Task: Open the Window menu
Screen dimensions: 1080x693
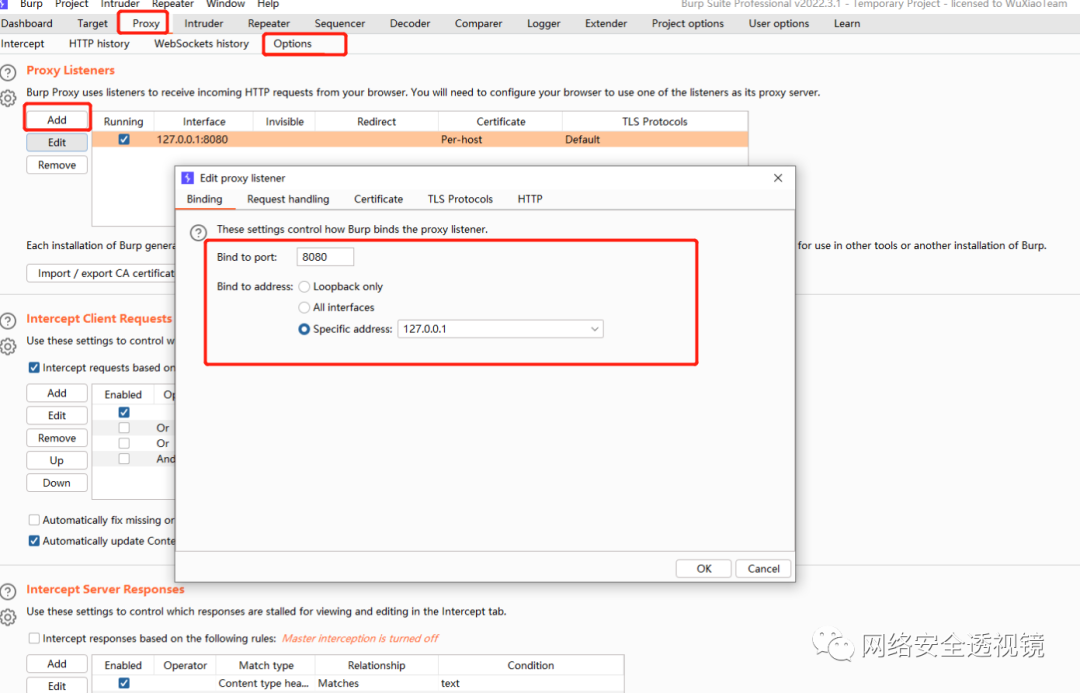Action: pyautogui.click(x=225, y=4)
